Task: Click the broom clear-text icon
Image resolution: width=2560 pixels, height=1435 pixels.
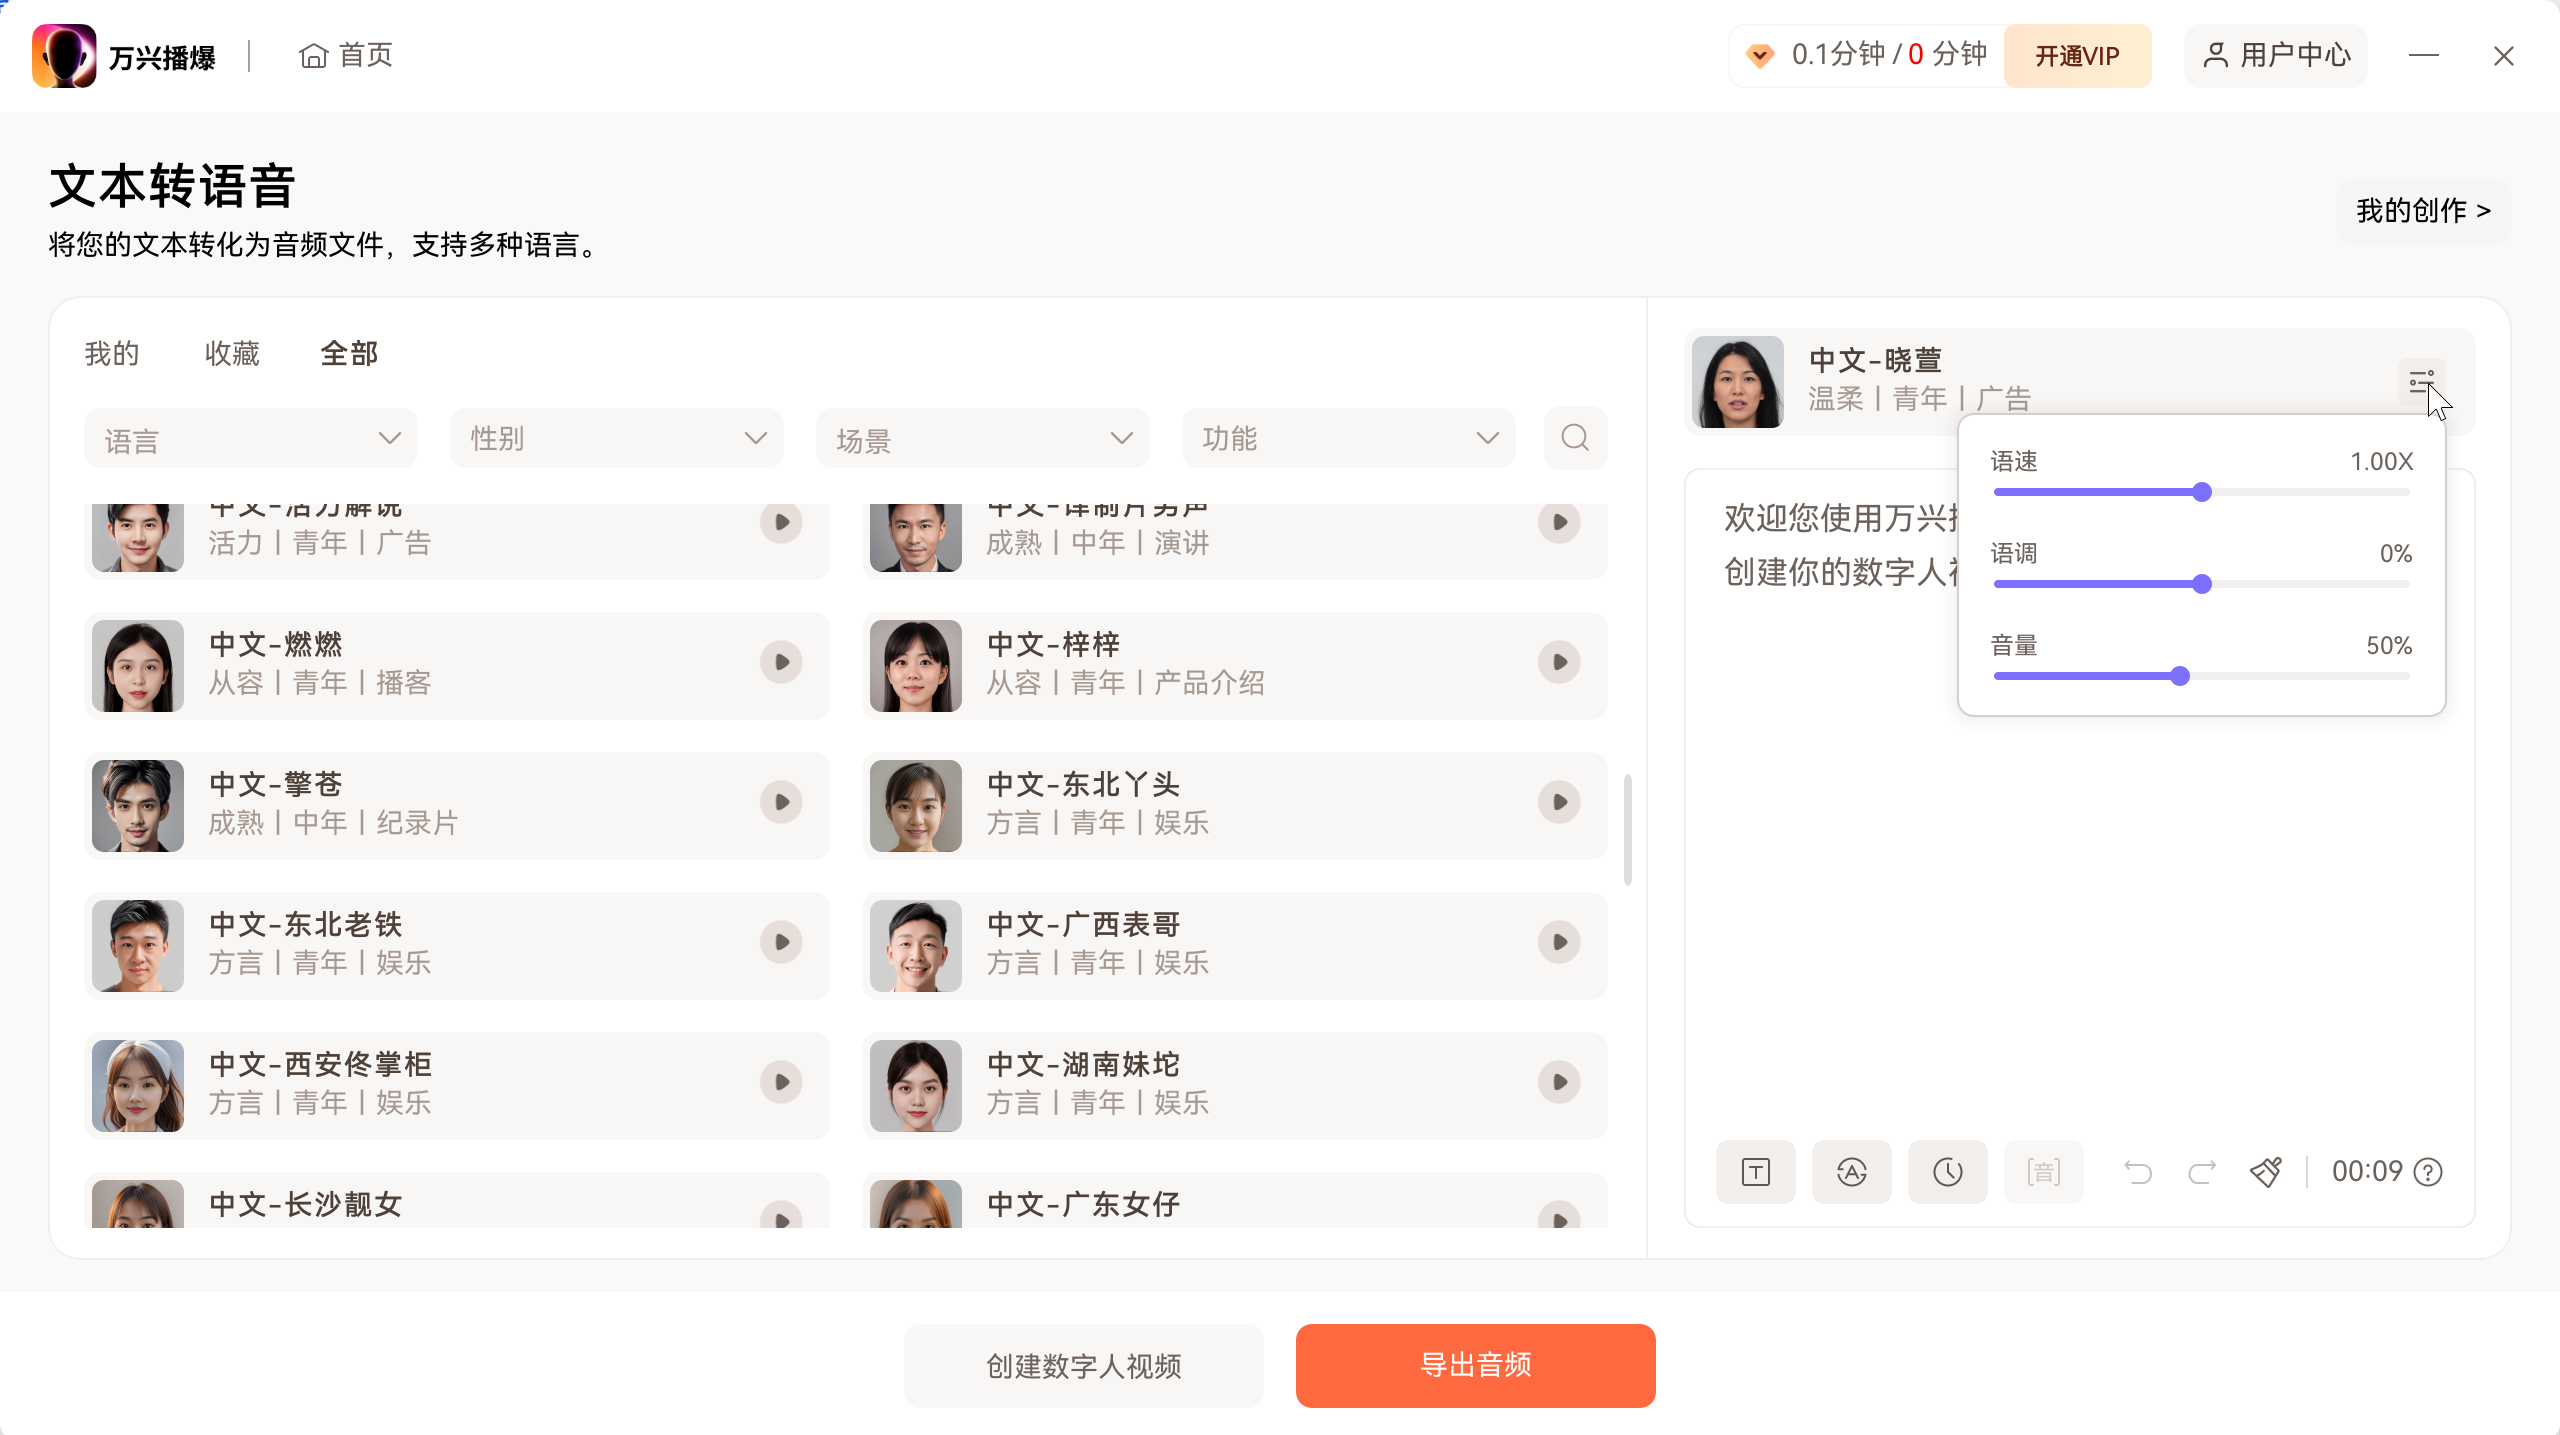Action: (x=2265, y=1171)
